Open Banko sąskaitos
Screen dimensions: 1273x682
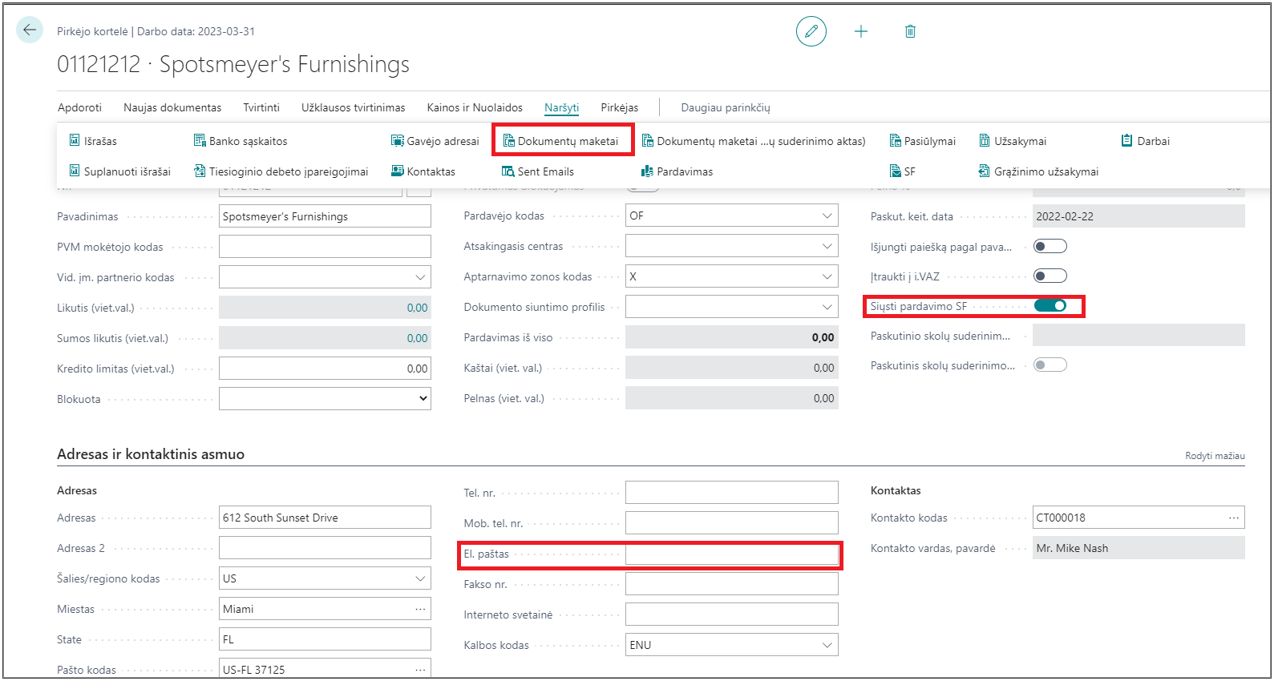tap(240, 141)
